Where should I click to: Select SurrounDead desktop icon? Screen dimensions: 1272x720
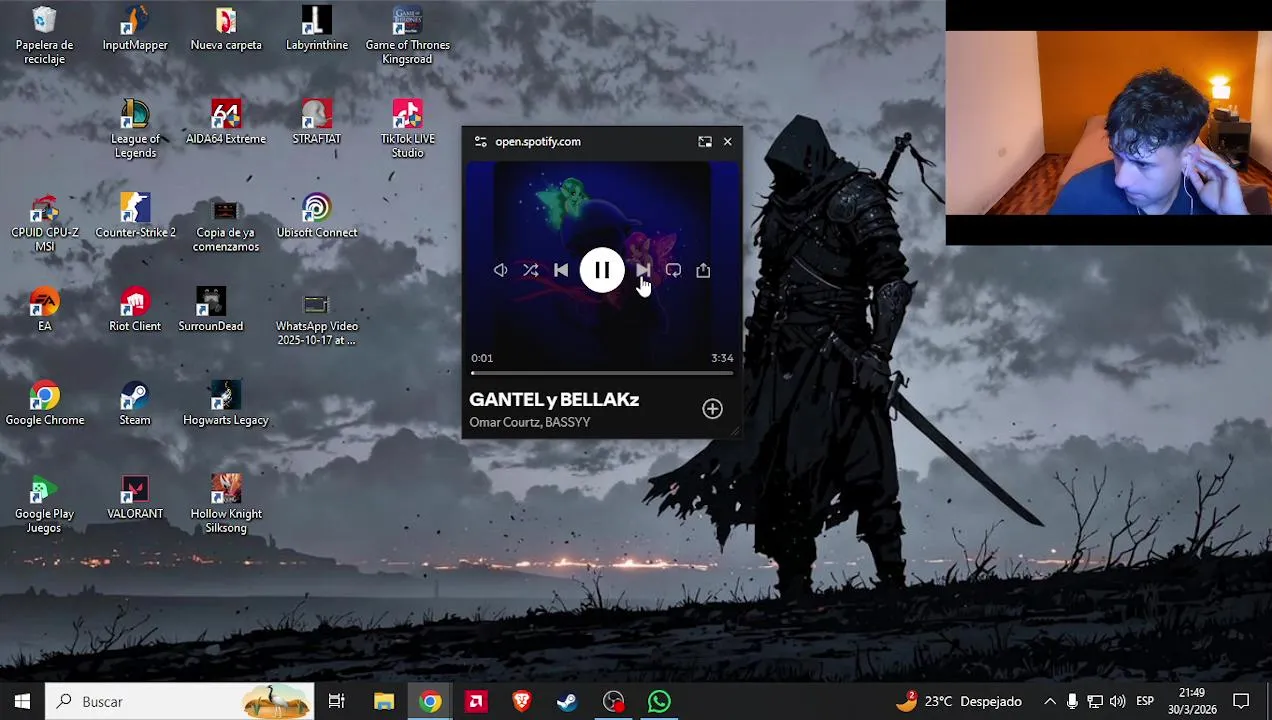211,309
